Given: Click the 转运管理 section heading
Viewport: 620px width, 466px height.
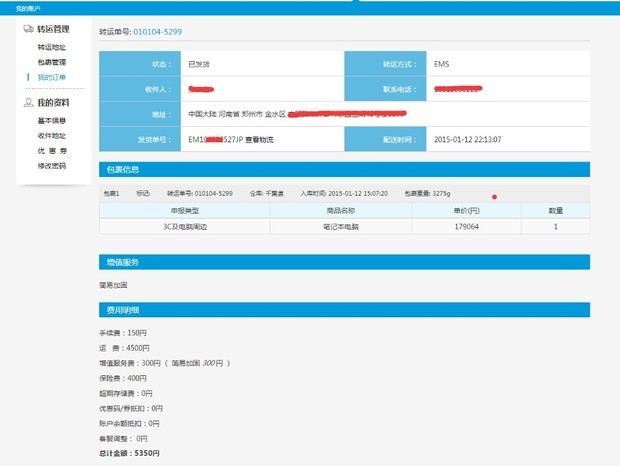Looking at the screenshot, I should click(x=60, y=29).
